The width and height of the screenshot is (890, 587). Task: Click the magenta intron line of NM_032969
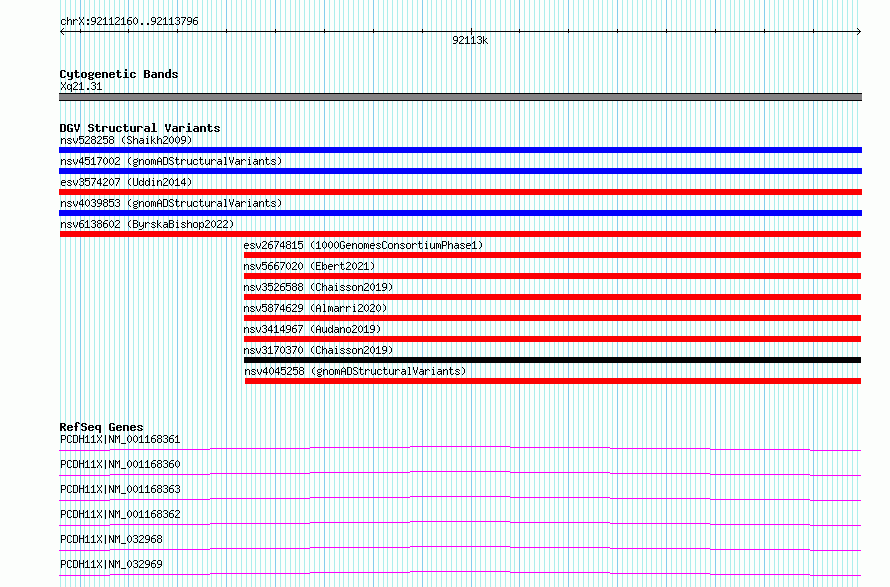[x=460, y=573]
